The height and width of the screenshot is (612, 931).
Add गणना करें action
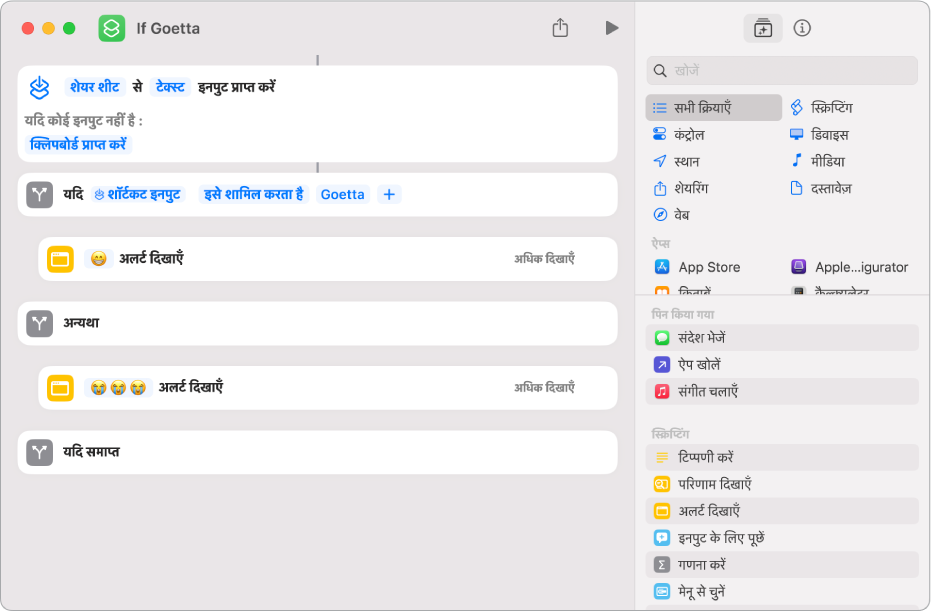coord(782,565)
